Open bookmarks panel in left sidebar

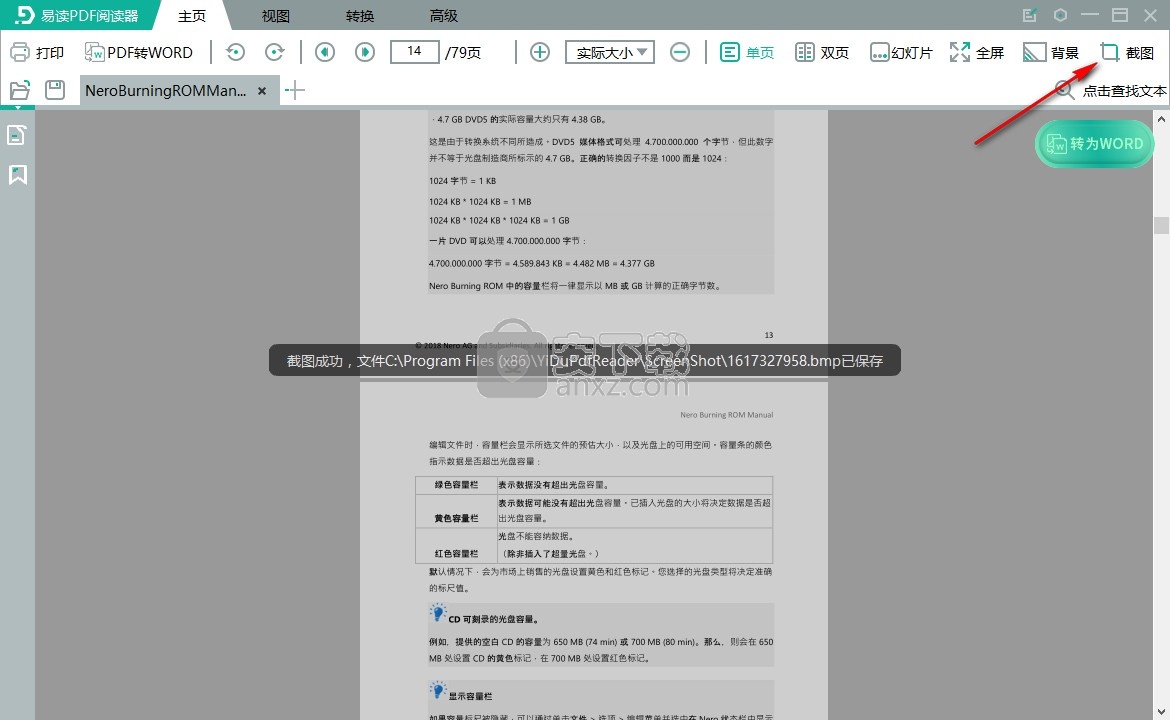[17, 175]
